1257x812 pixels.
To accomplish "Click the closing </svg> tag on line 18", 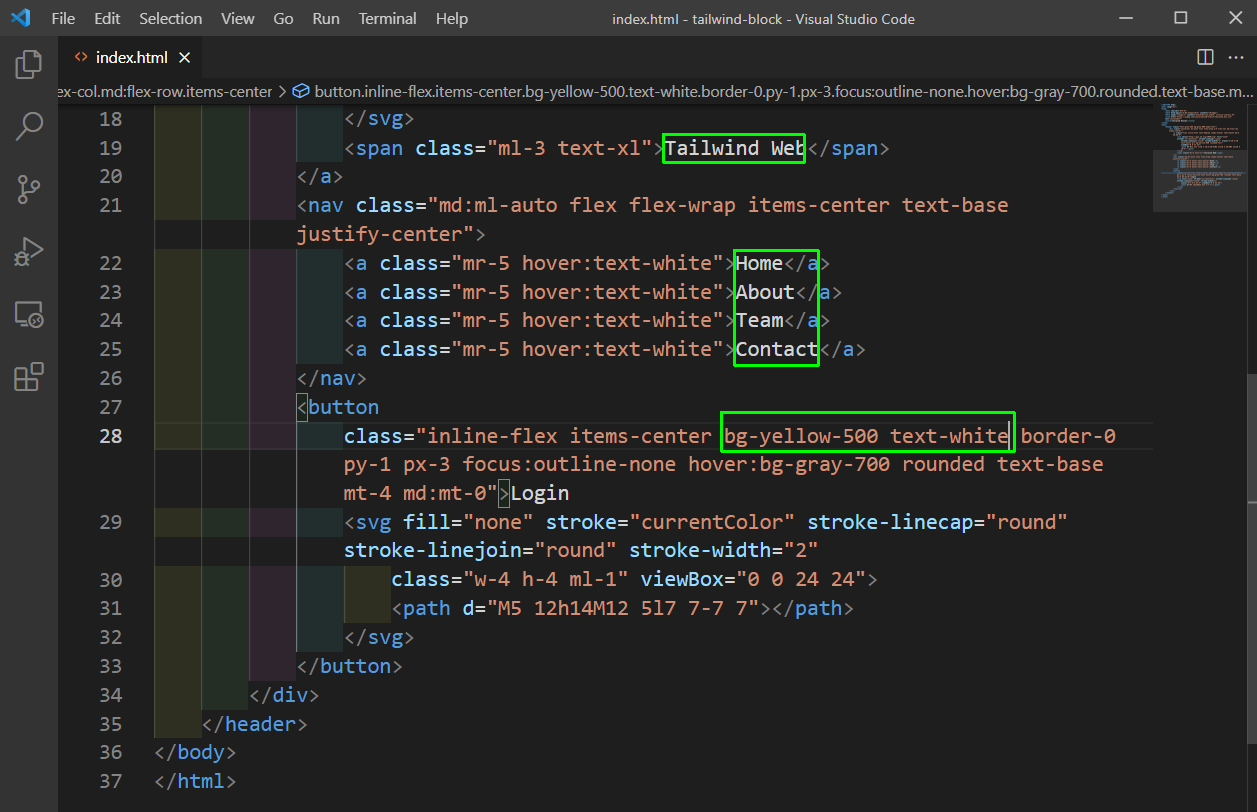I will (x=379, y=120).
